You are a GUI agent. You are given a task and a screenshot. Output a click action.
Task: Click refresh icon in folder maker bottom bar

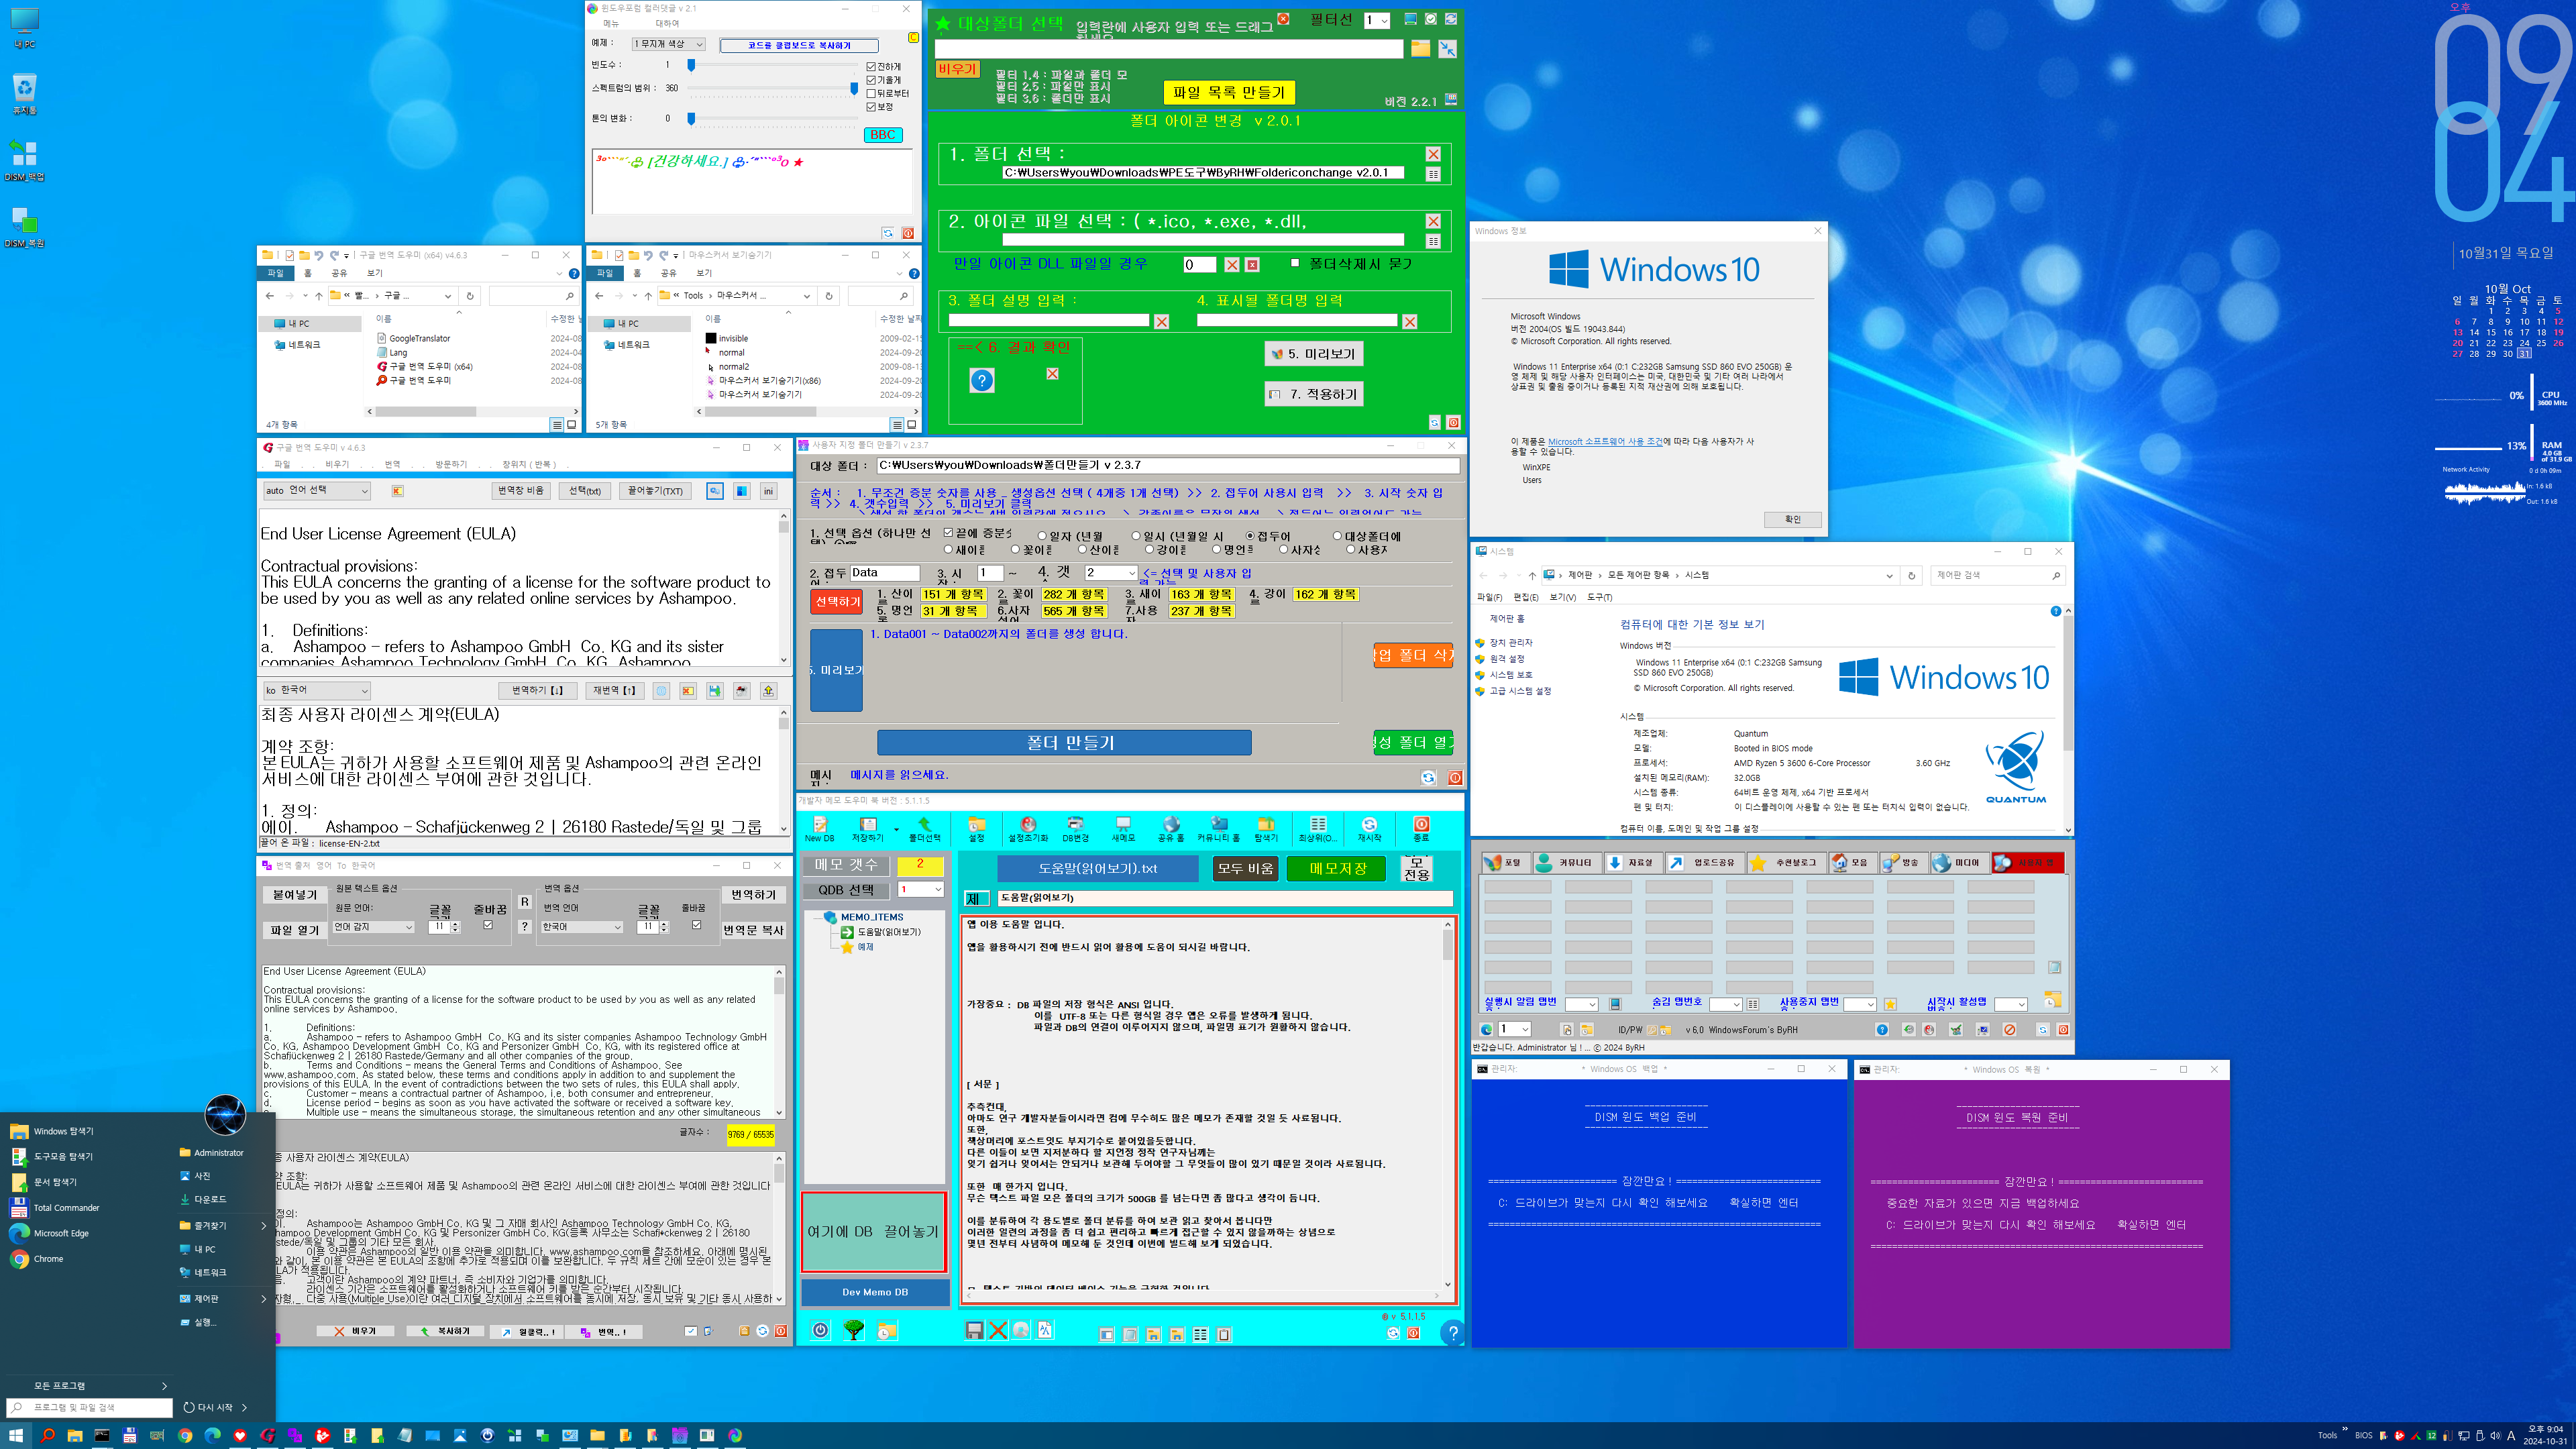tap(1428, 777)
